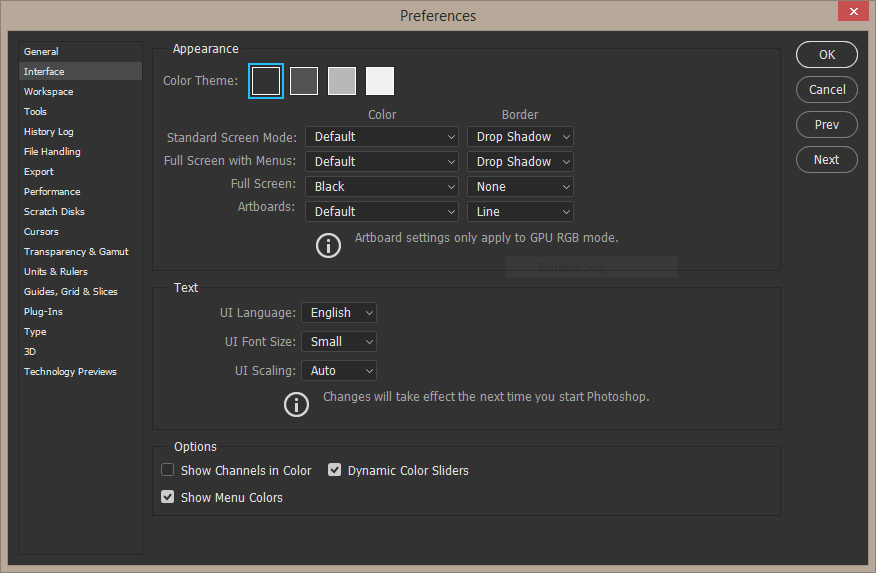Select Technology Previews category
The width and height of the screenshot is (876, 573).
tap(80, 372)
